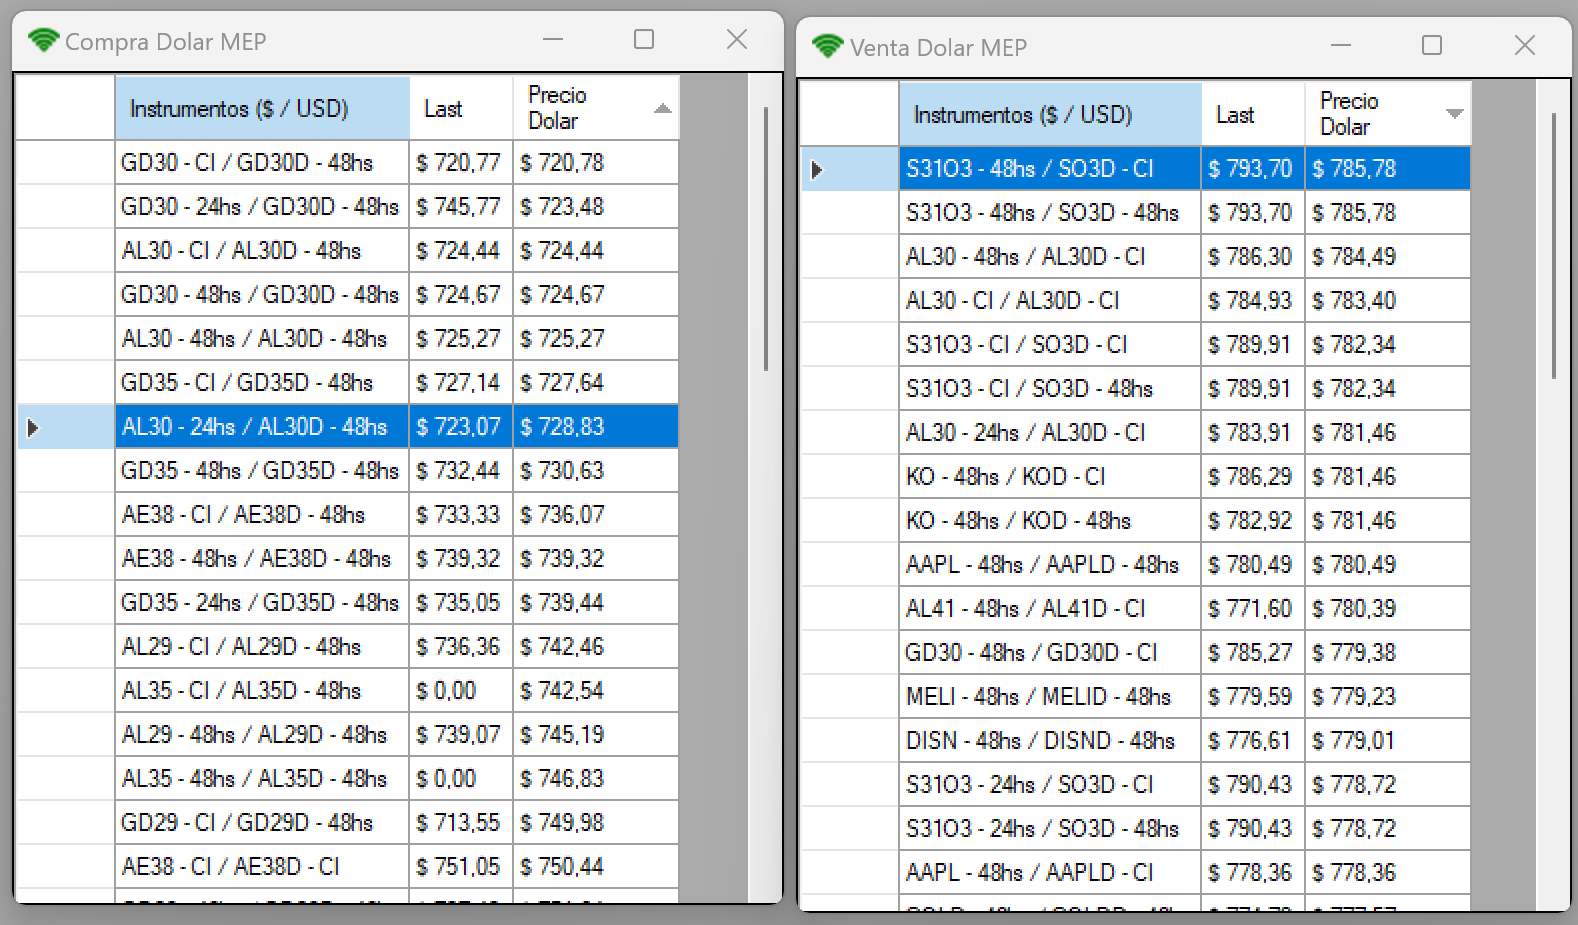Select S31O3 - 24hs / SO3D - 48hs row

(x=1136, y=828)
